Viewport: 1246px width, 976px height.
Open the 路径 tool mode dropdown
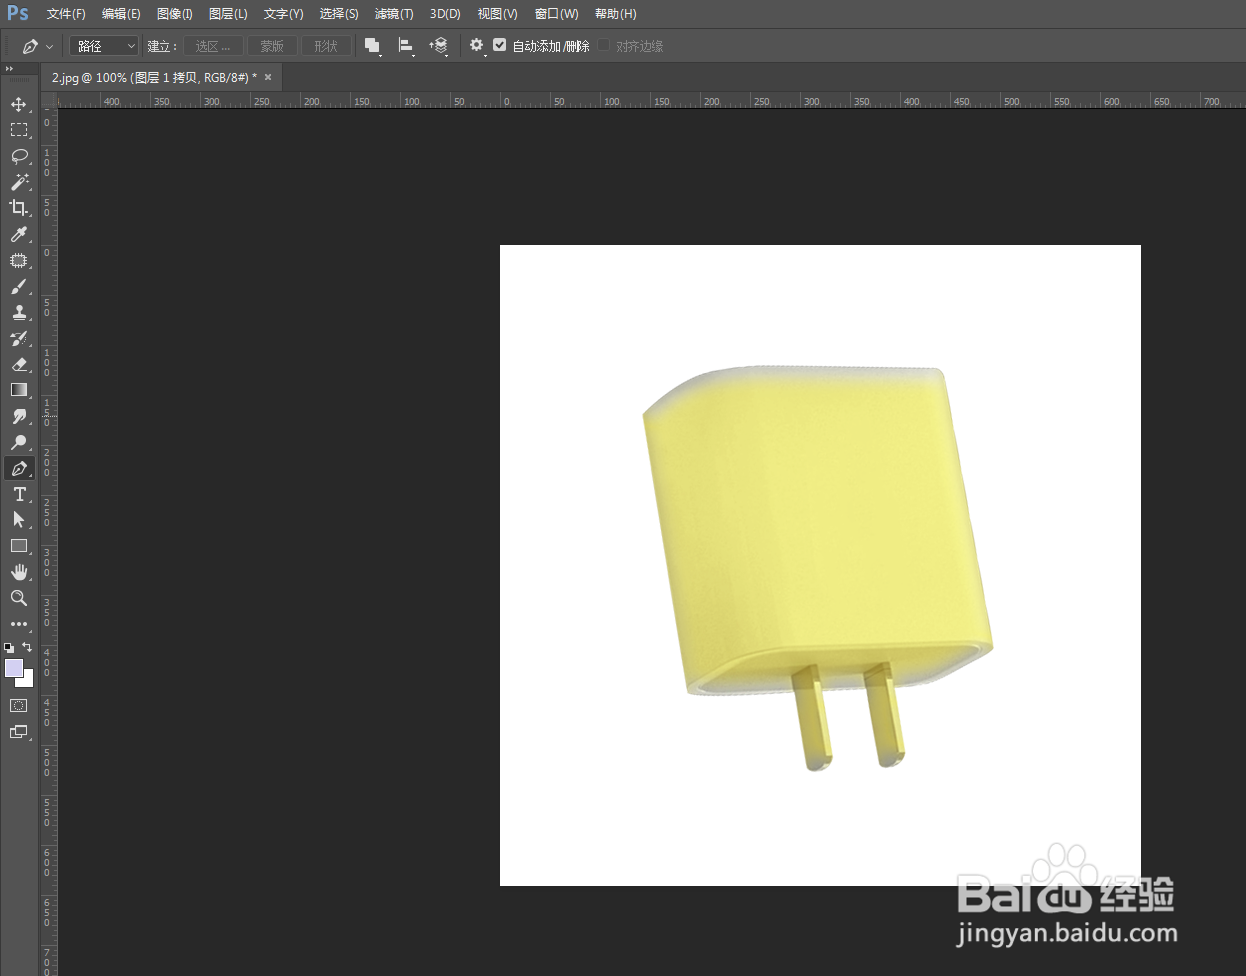[104, 46]
